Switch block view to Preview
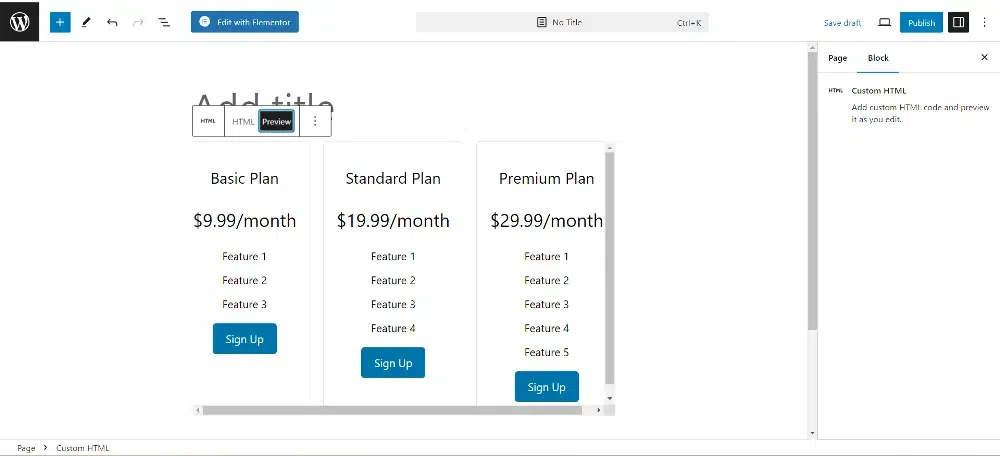 276,121
